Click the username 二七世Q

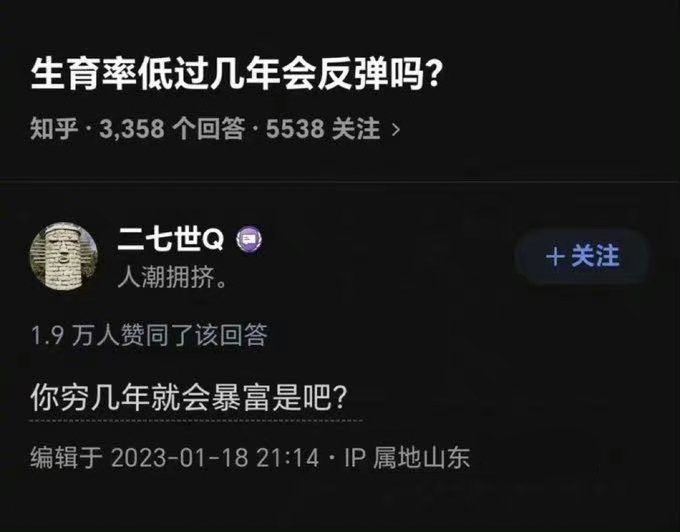tap(170, 239)
